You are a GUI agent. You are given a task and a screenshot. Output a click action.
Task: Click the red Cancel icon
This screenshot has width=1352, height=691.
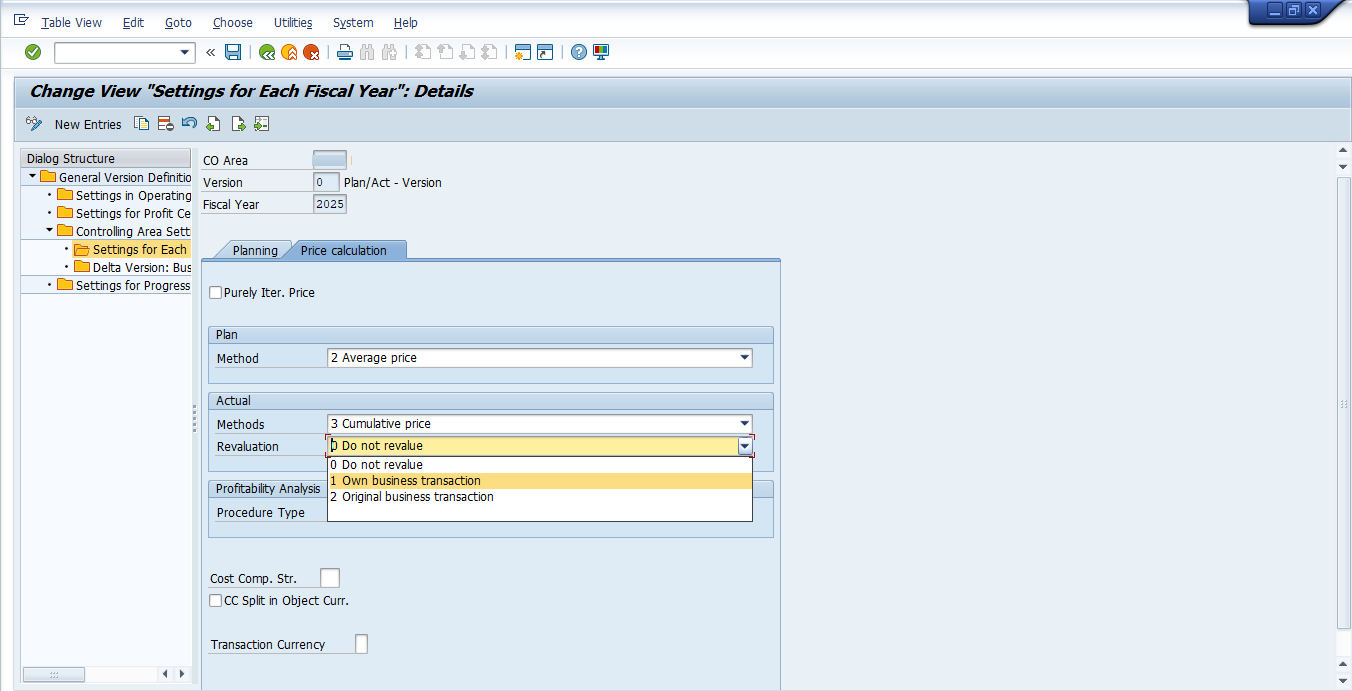tap(312, 52)
